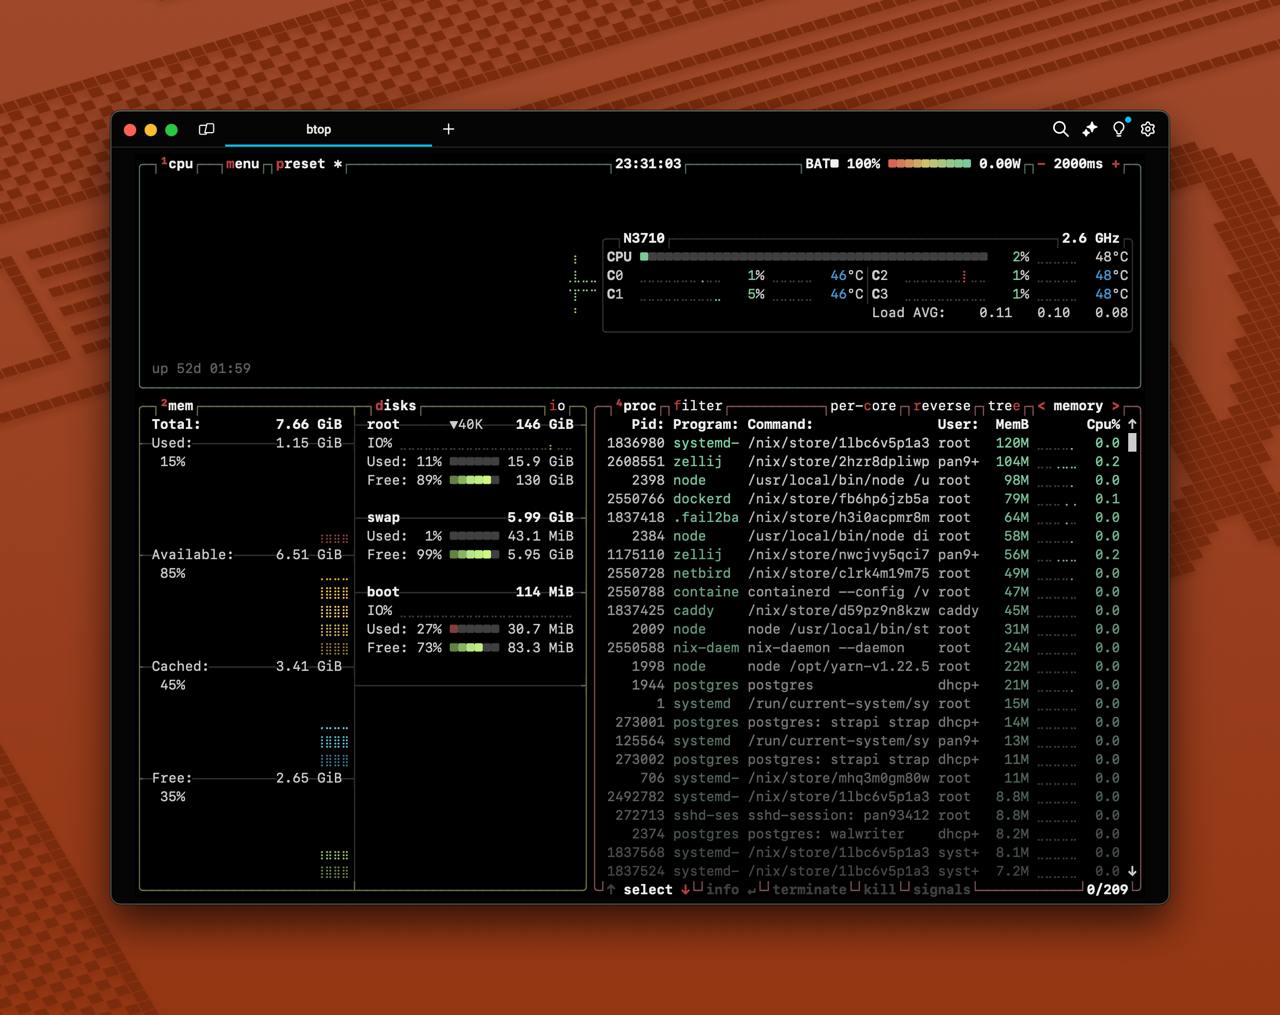The image size is (1280, 1015).
Task: Open the sparkle AI assistant icon
Action: coord(1090,129)
